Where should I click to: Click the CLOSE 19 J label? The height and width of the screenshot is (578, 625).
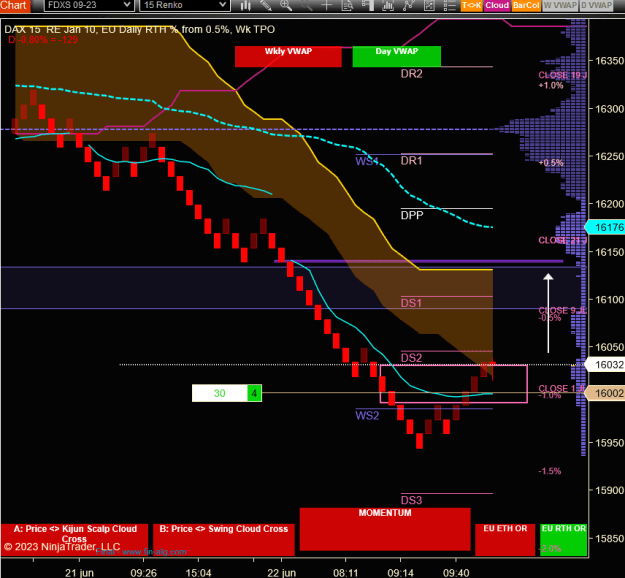click(x=562, y=75)
